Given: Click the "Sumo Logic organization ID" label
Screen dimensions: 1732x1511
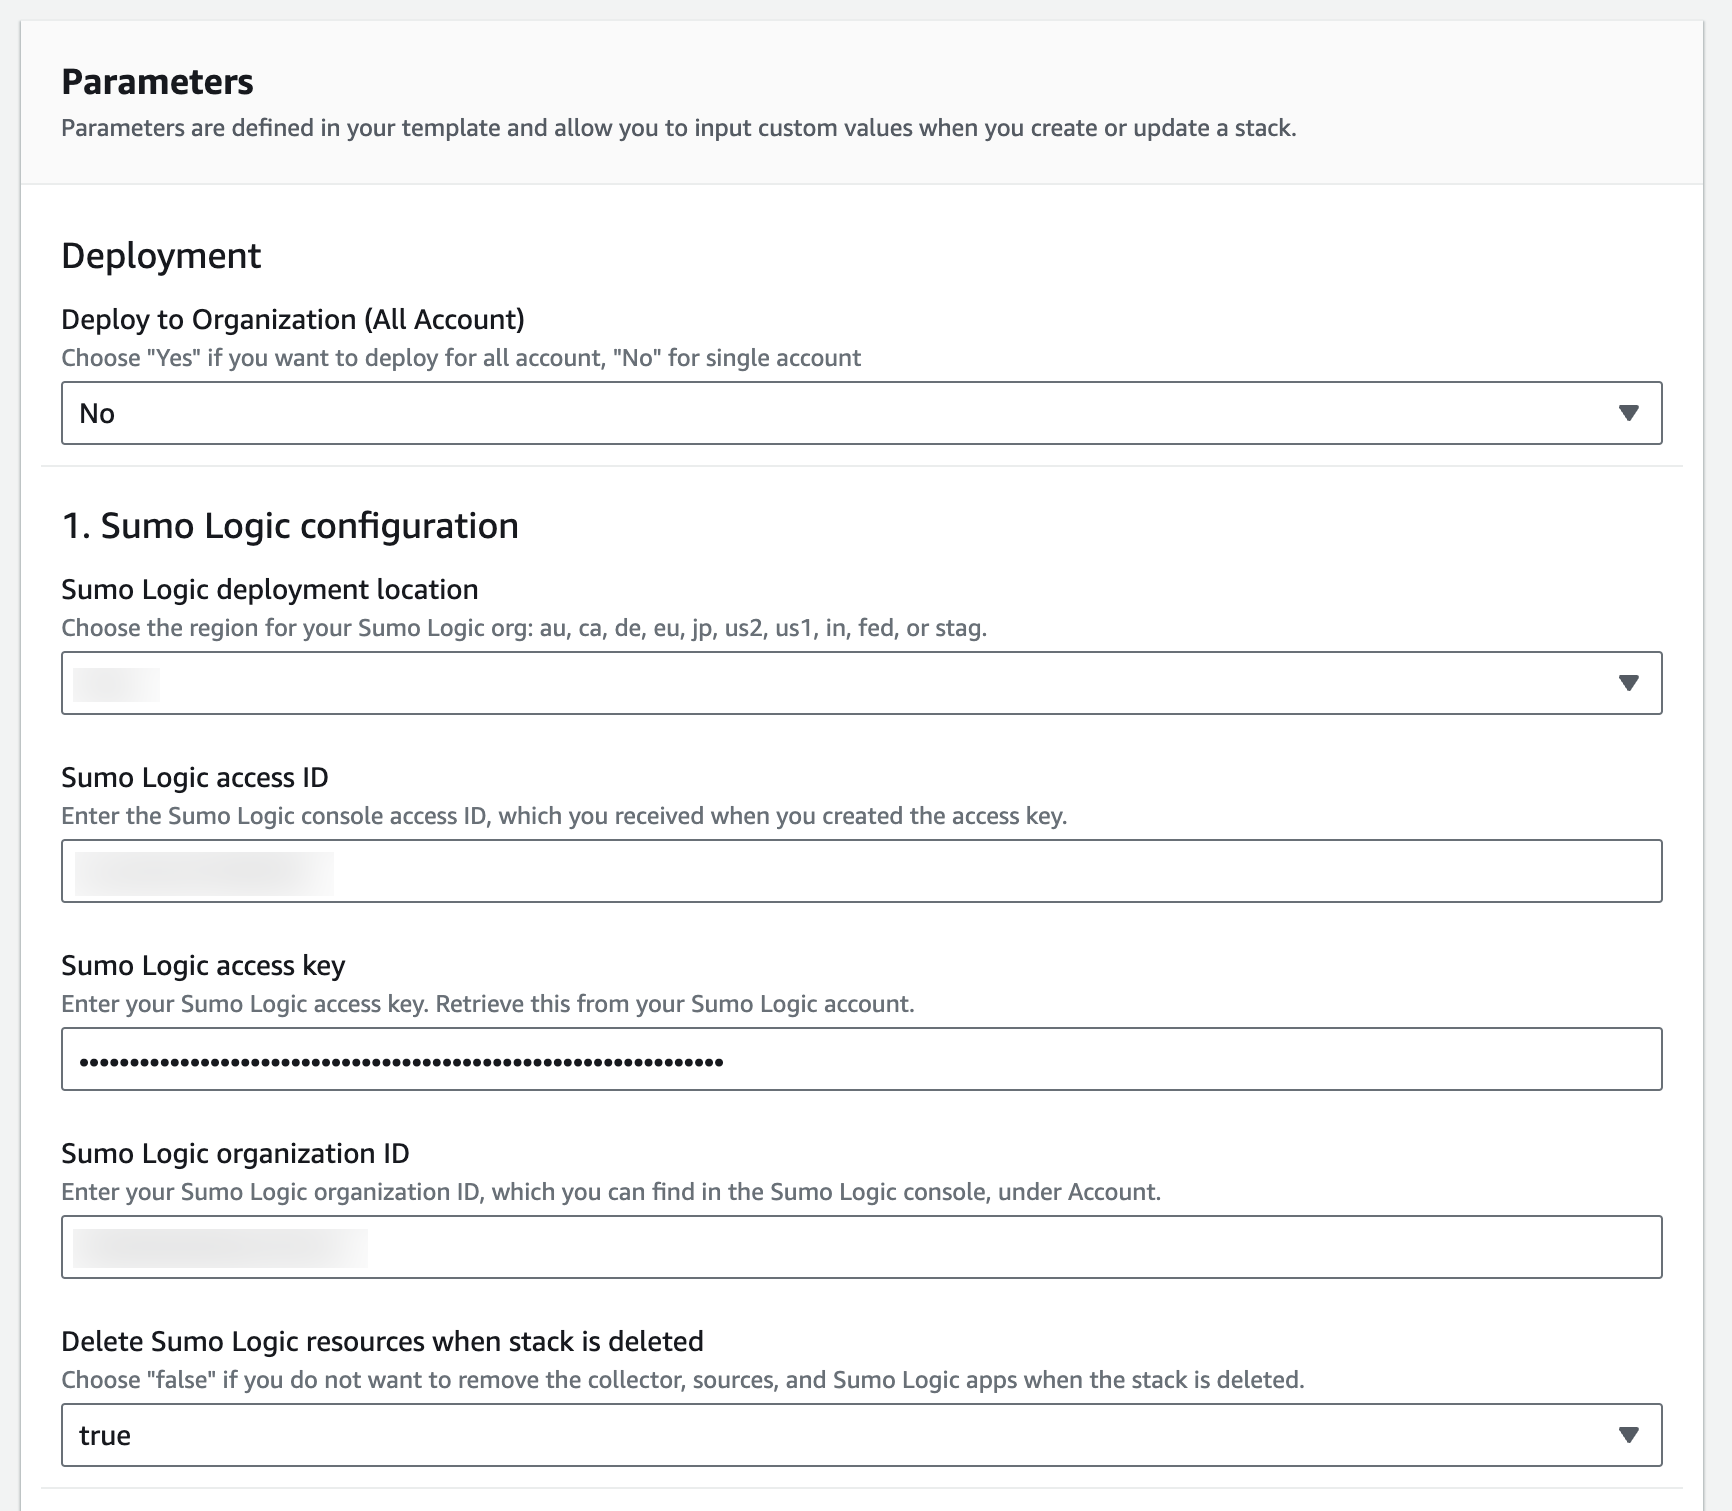Looking at the screenshot, I should (235, 1153).
